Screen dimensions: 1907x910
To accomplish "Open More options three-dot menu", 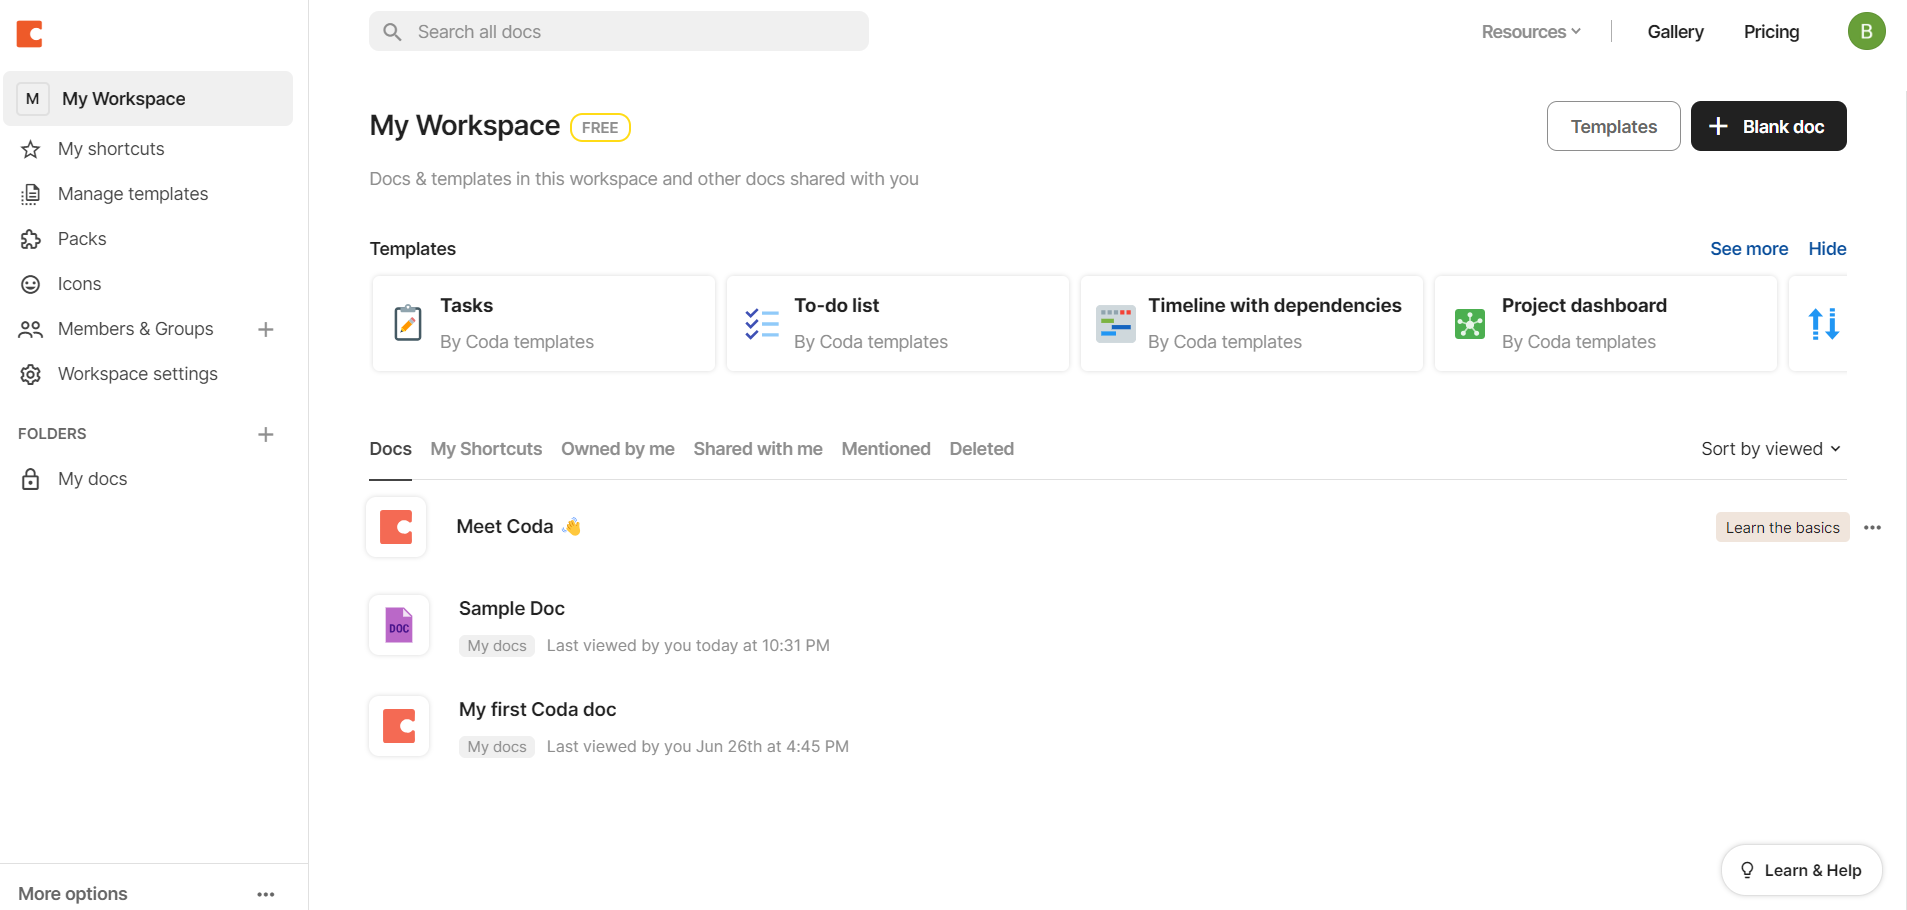I will tap(266, 894).
